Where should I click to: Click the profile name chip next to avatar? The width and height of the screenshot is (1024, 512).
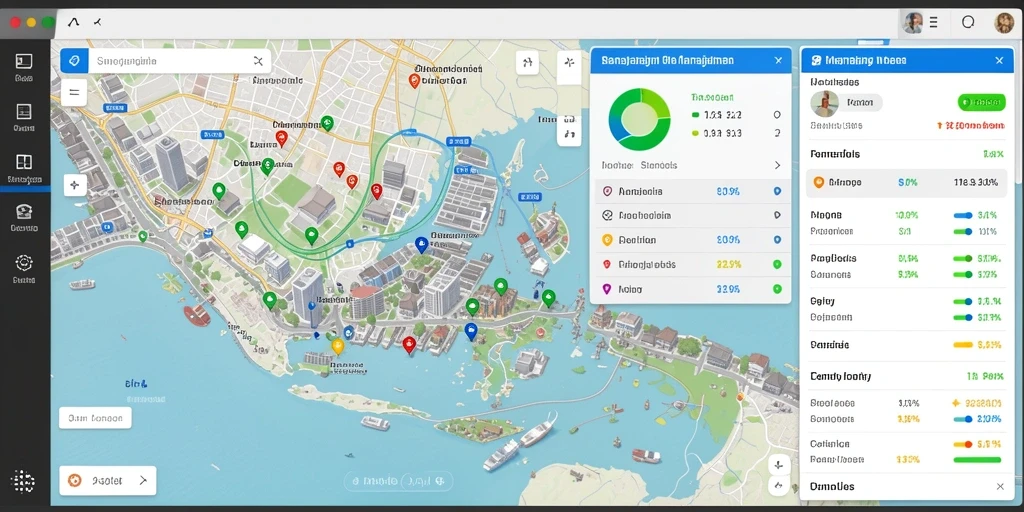(x=860, y=103)
